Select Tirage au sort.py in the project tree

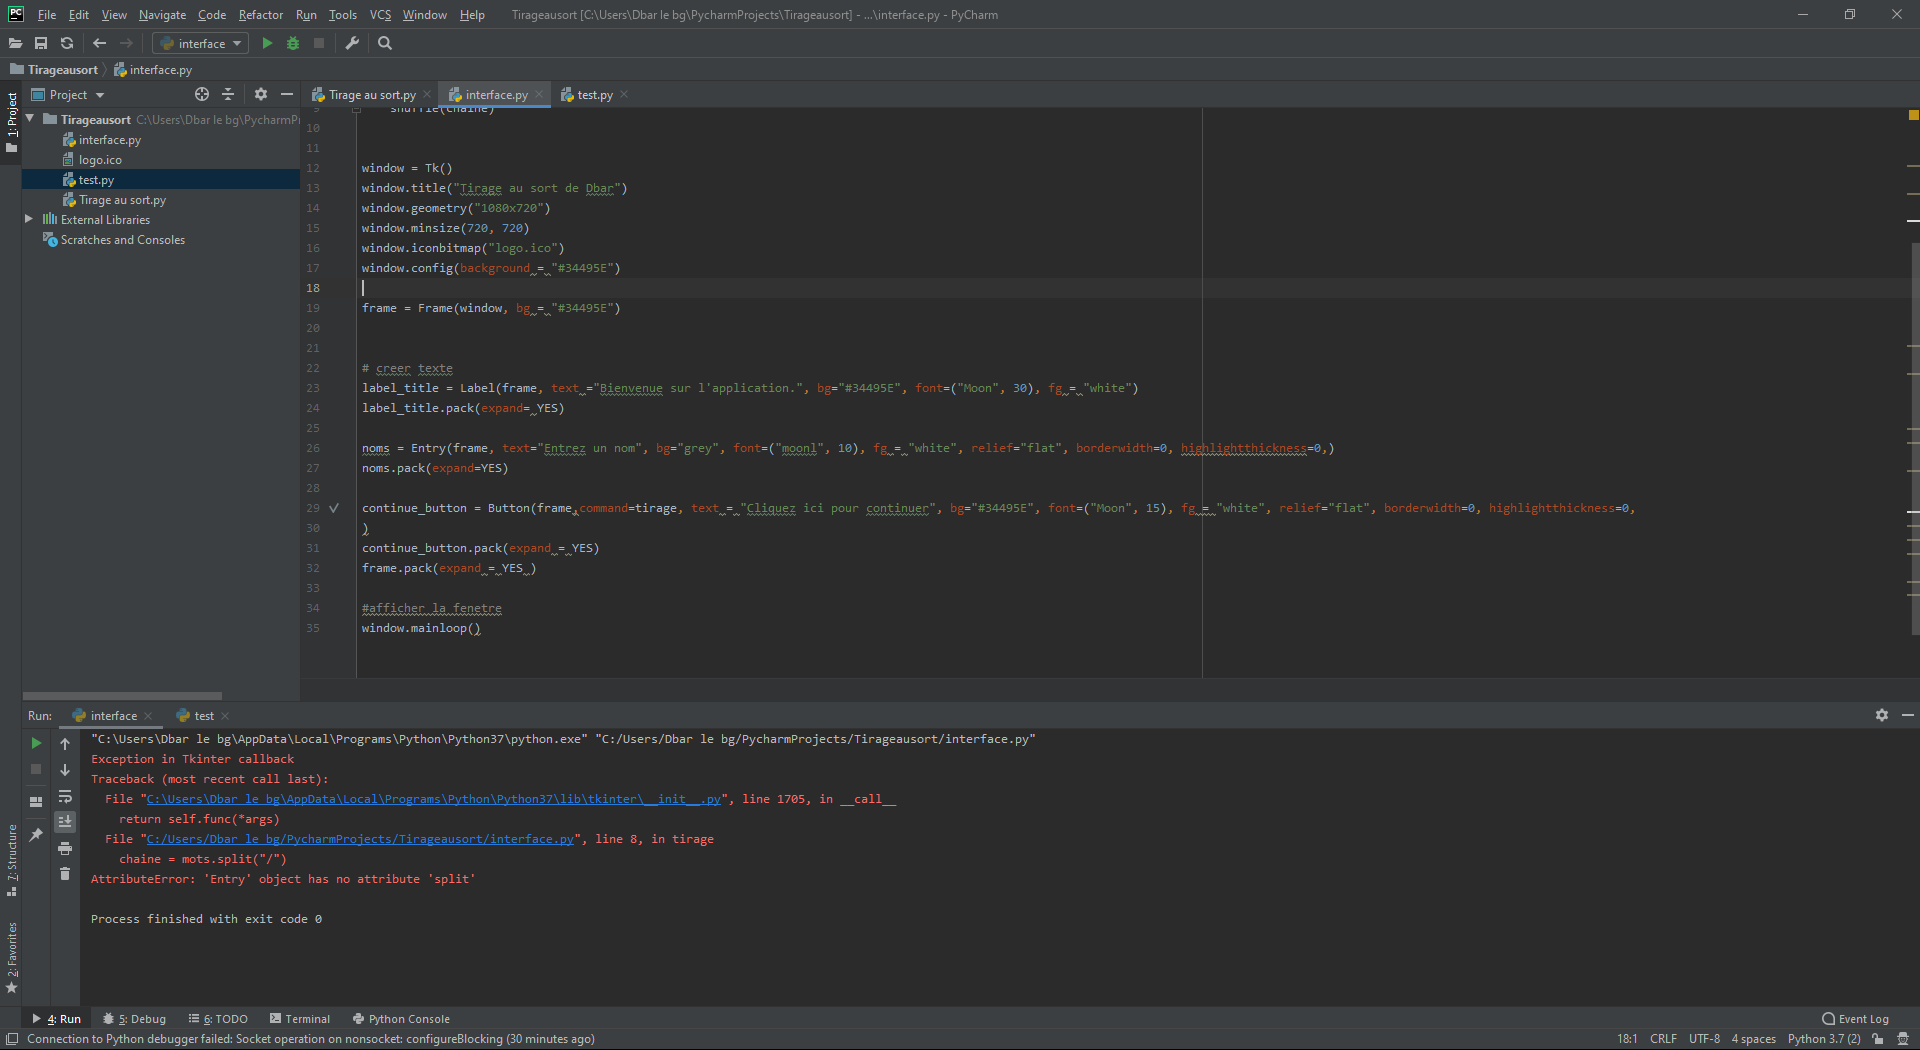coord(122,200)
